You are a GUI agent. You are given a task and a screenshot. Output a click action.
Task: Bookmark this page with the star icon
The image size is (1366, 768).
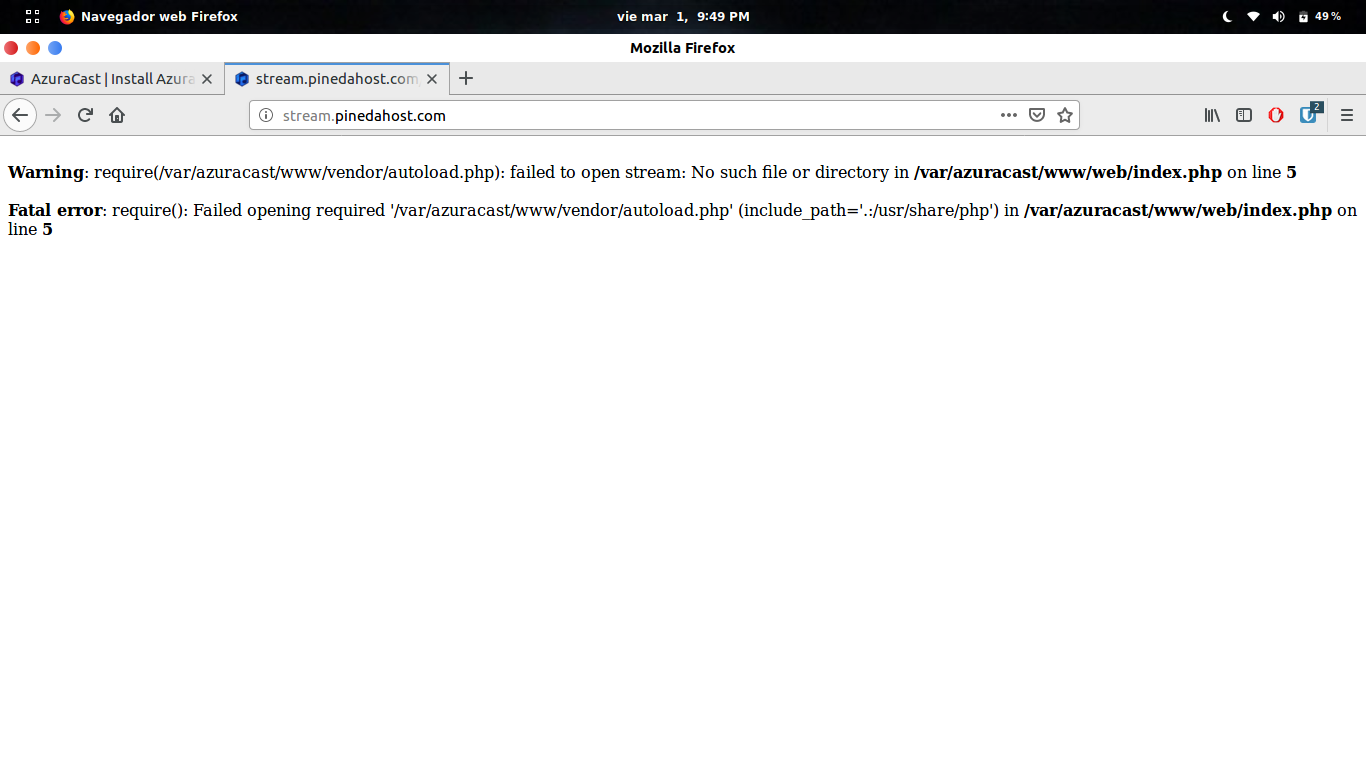(x=1065, y=115)
